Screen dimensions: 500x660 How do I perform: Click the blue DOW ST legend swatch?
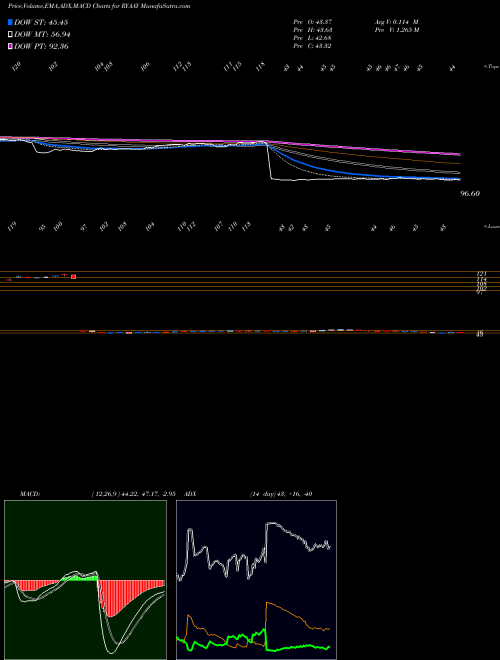(11, 22)
